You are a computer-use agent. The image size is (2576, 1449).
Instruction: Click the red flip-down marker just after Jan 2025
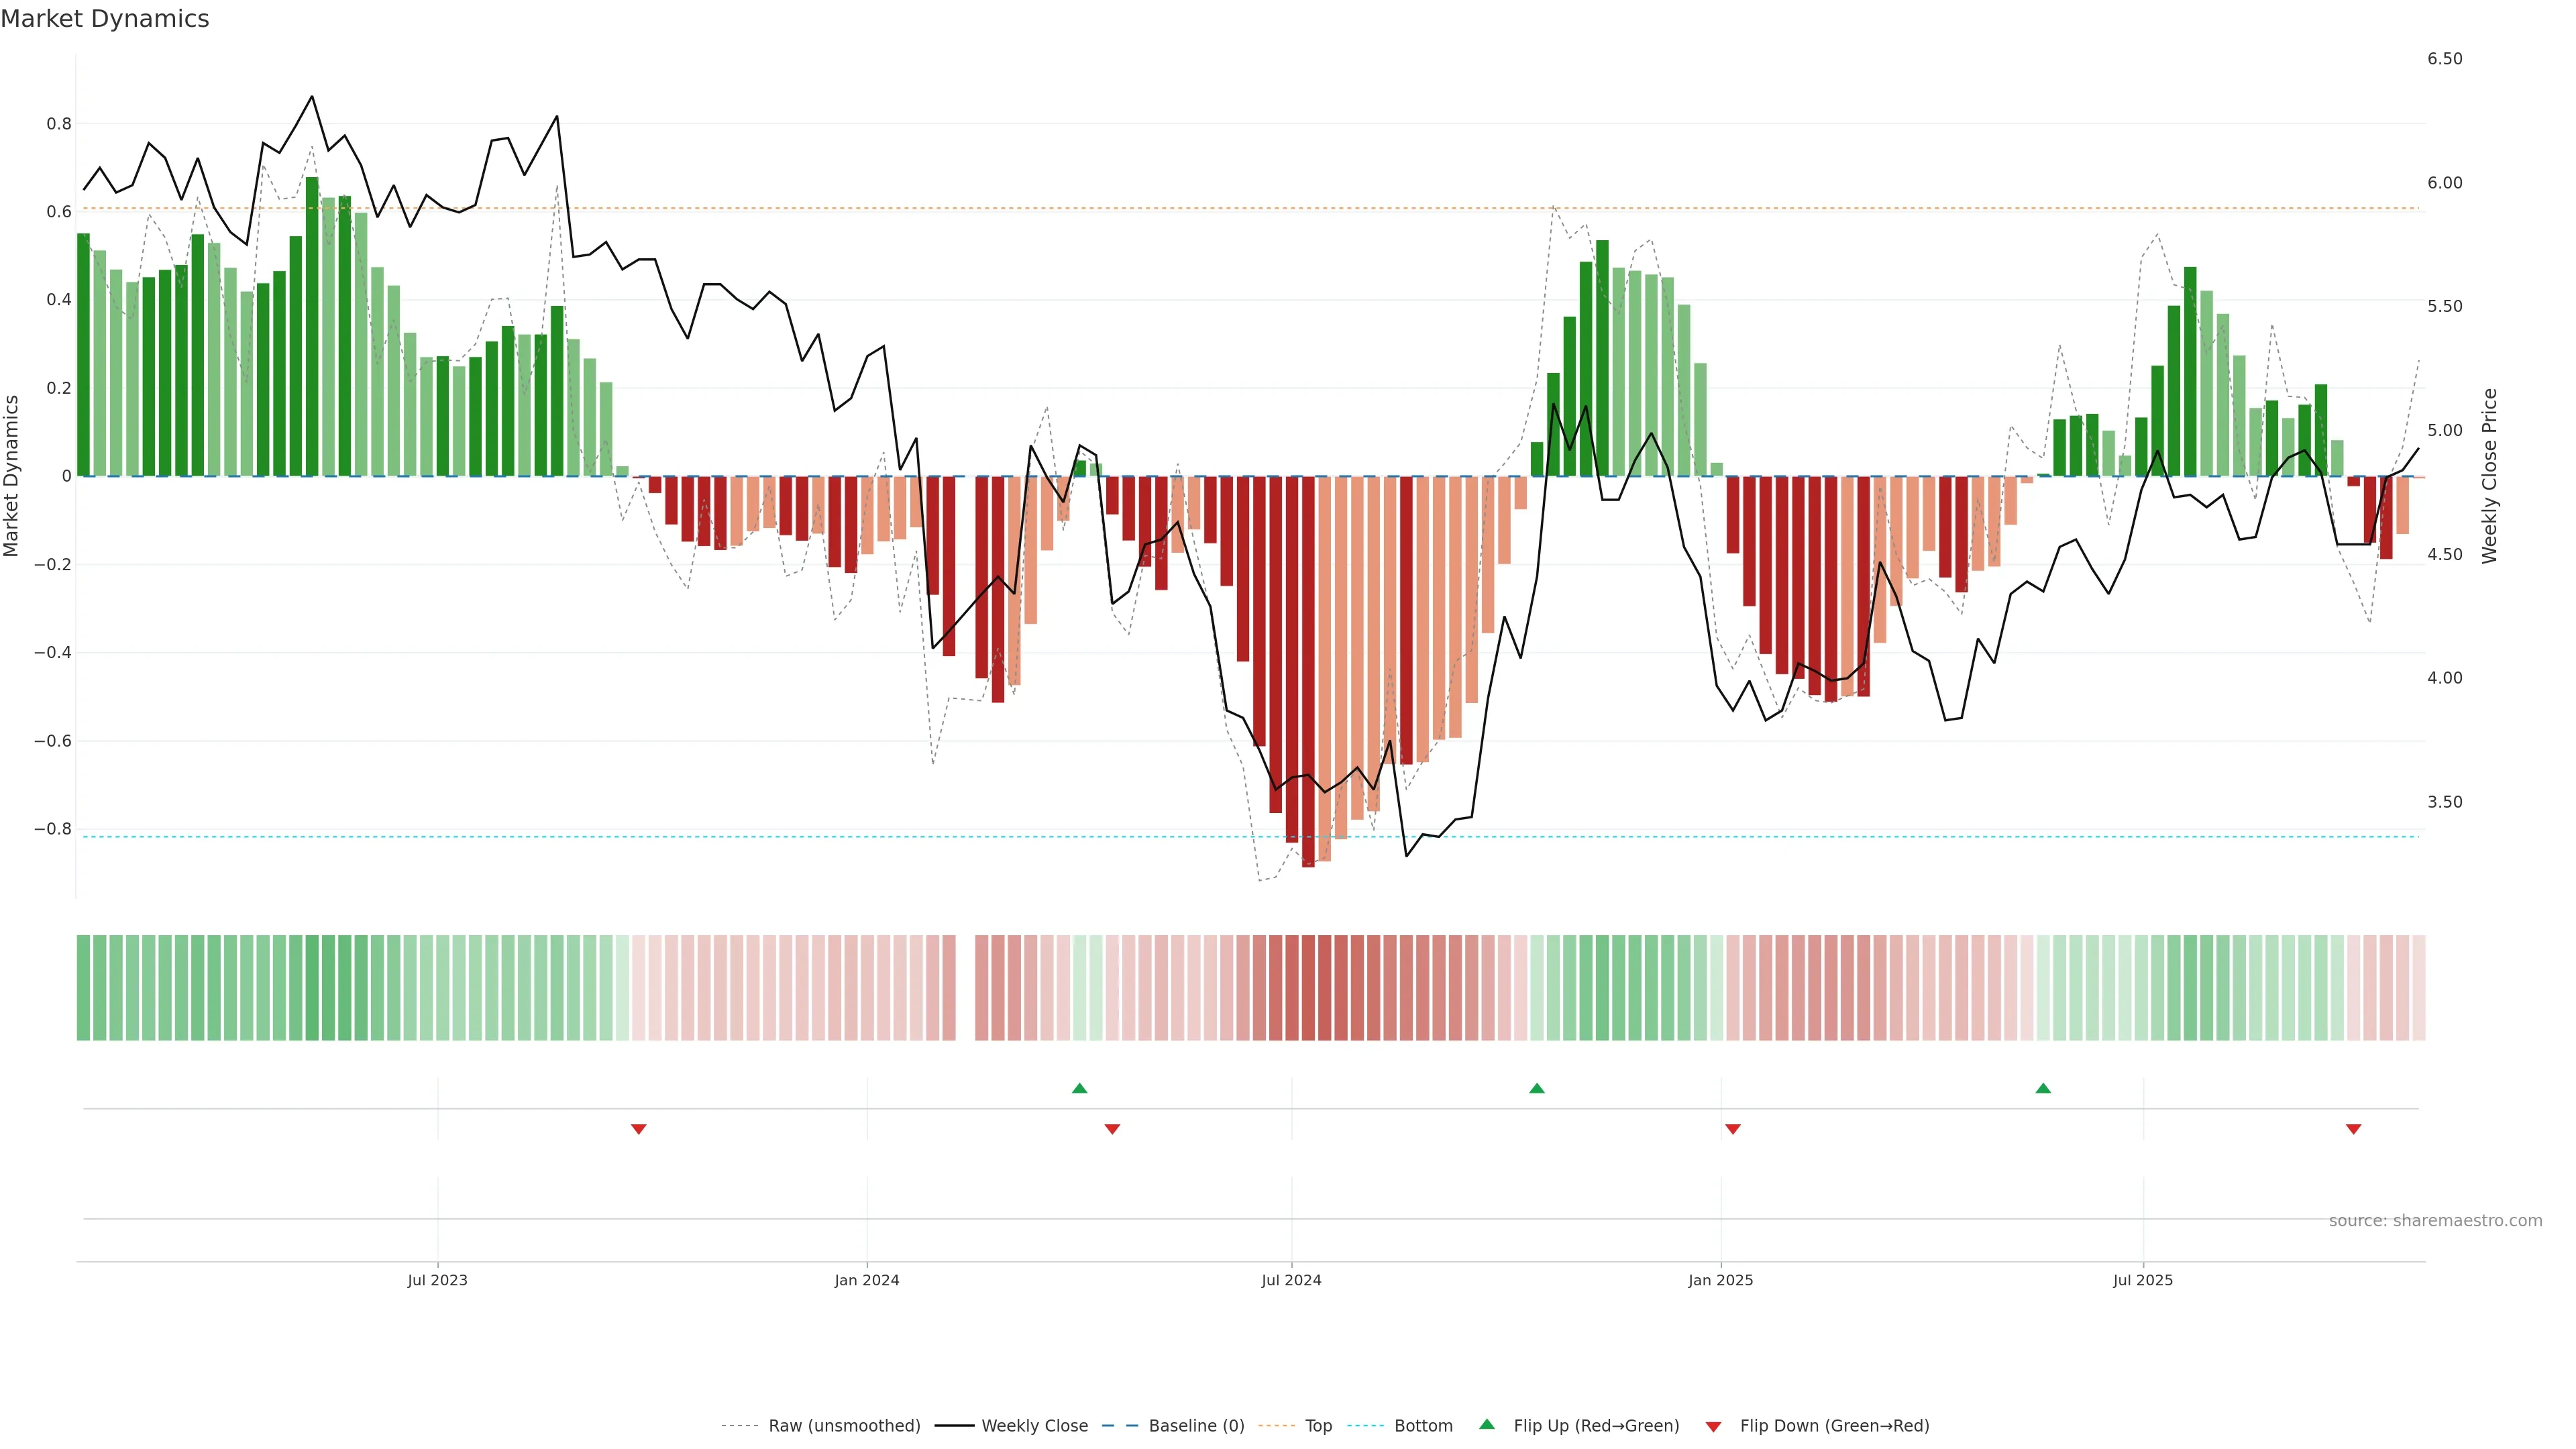pos(1733,1129)
